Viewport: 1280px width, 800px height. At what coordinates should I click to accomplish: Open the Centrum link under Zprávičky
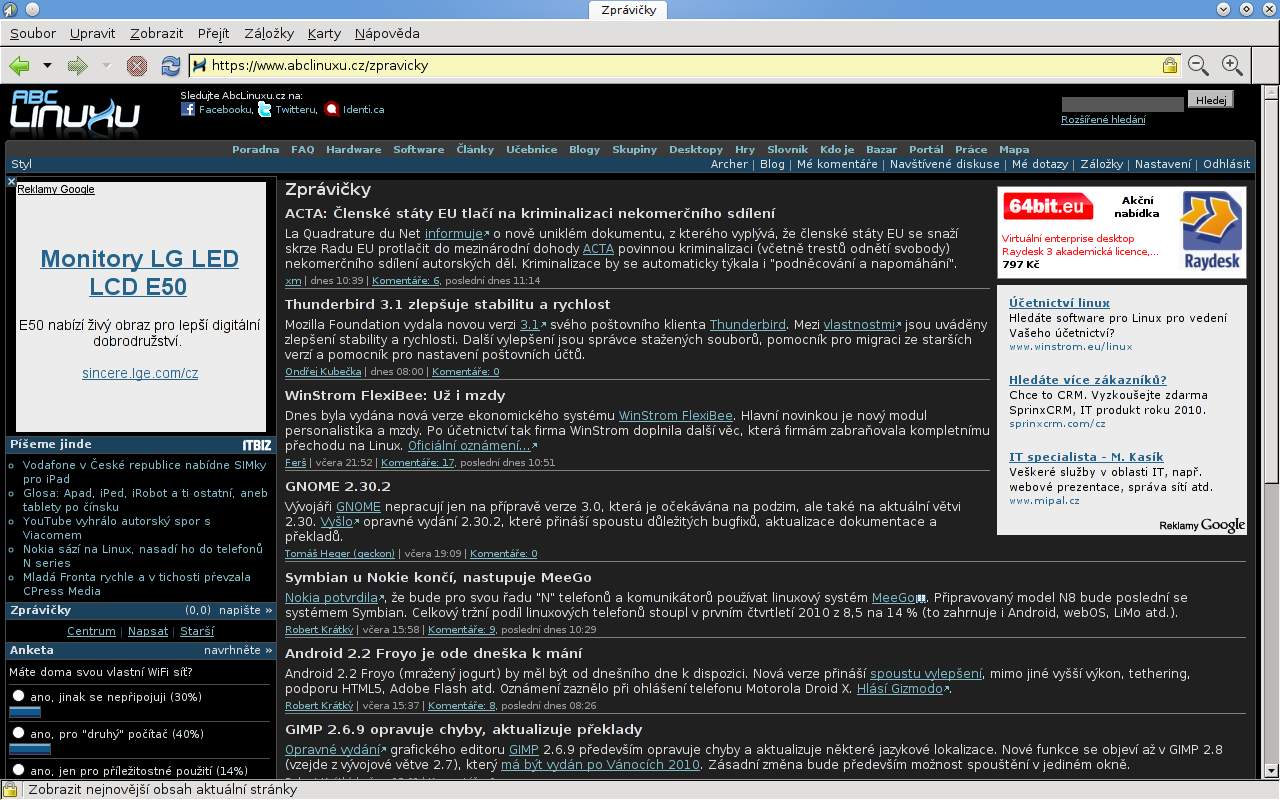click(91, 631)
